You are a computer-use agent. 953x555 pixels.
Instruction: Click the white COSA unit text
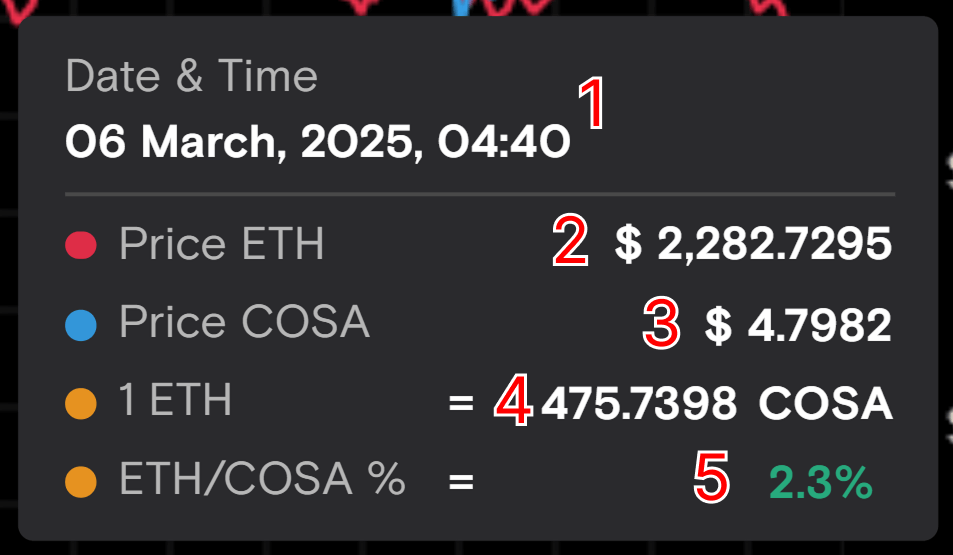[825, 405]
